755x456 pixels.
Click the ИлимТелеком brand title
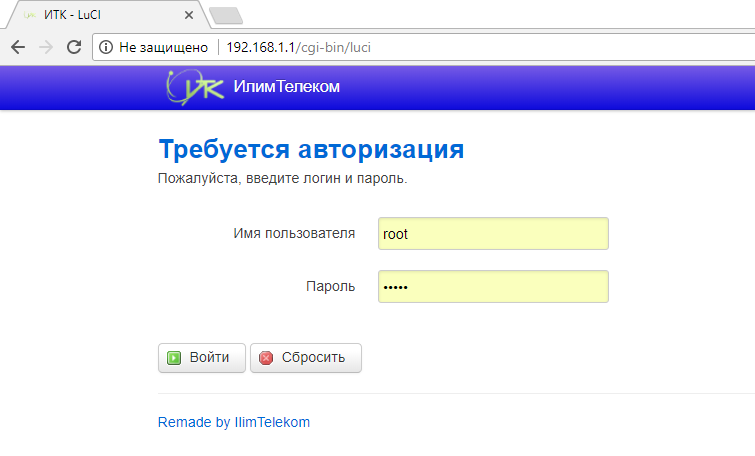[286, 87]
